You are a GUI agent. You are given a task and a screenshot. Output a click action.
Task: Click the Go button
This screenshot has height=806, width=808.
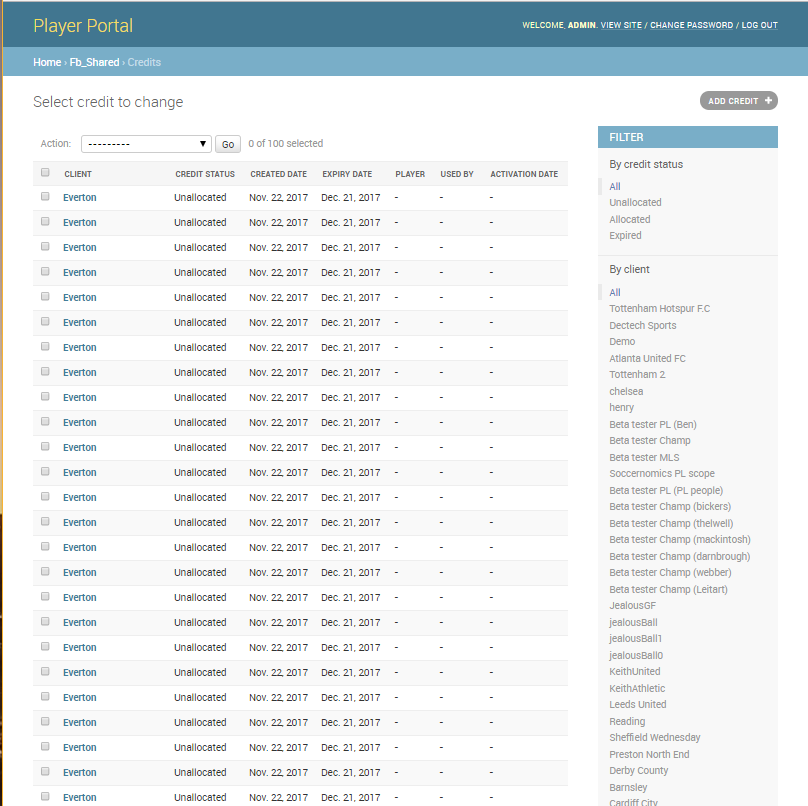coord(228,144)
